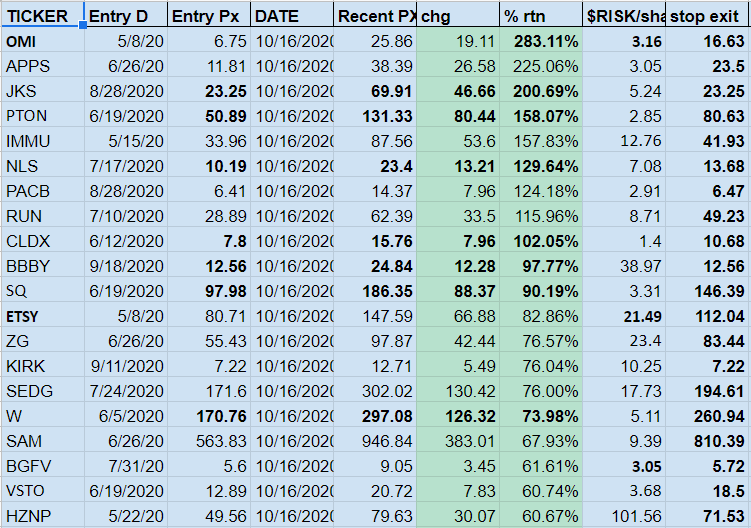Select BGFV return 61.61%

tap(541, 466)
